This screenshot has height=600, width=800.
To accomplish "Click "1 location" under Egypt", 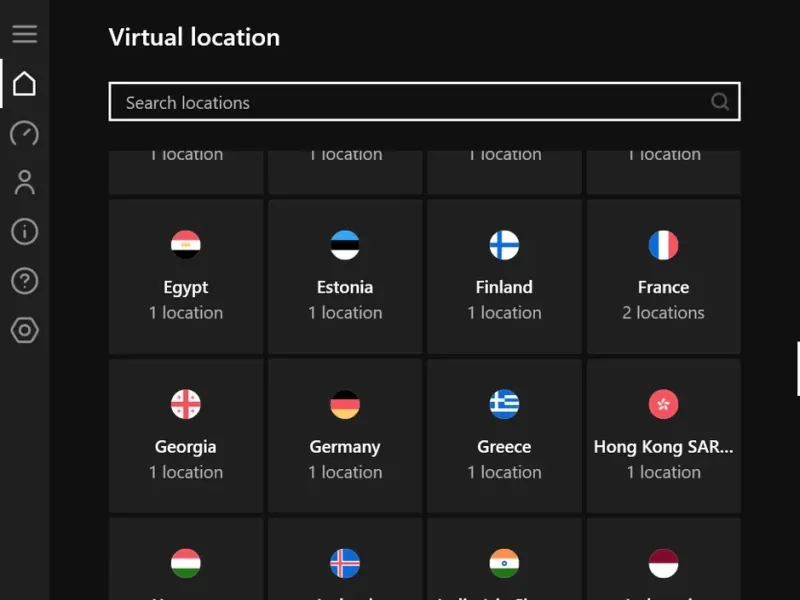I will point(186,313).
